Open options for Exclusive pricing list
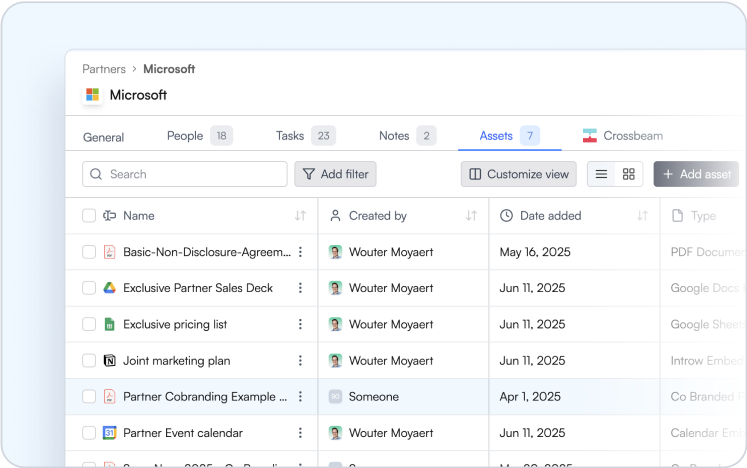 point(300,324)
